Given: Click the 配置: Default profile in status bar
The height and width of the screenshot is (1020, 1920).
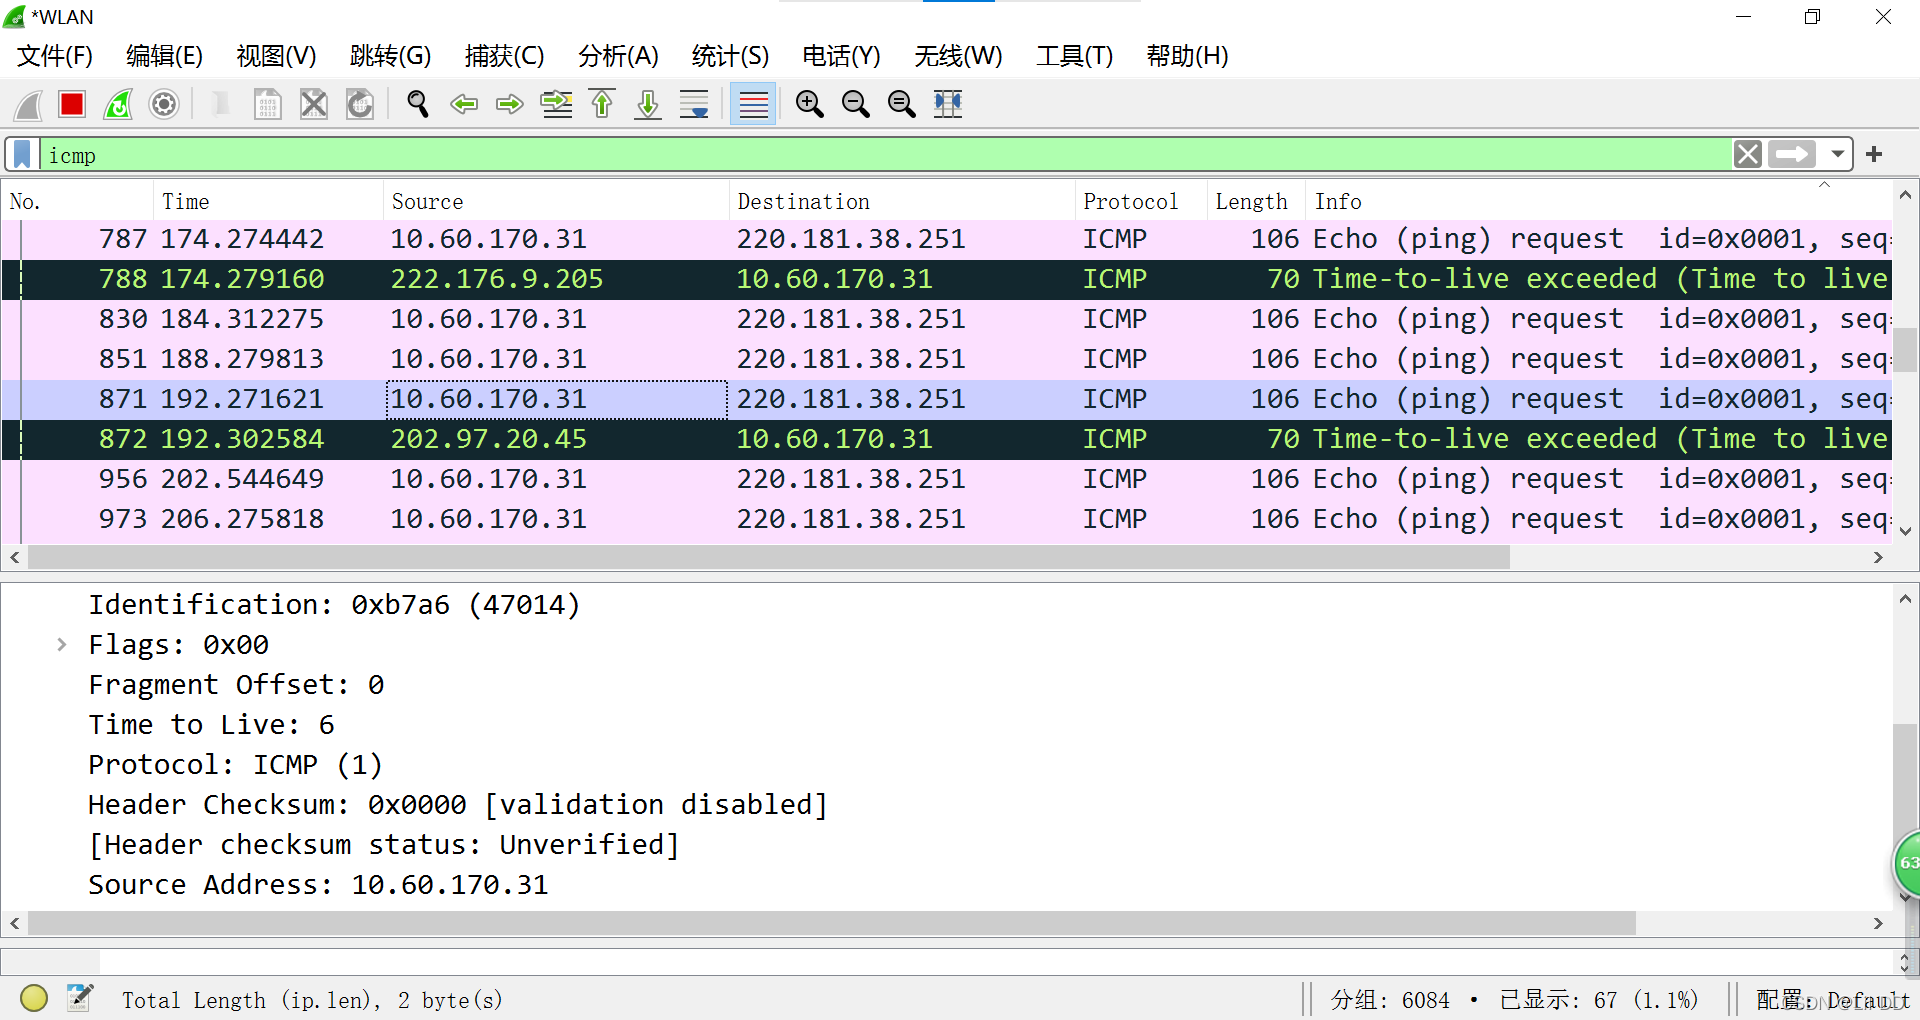Looking at the screenshot, I should click(1832, 1000).
